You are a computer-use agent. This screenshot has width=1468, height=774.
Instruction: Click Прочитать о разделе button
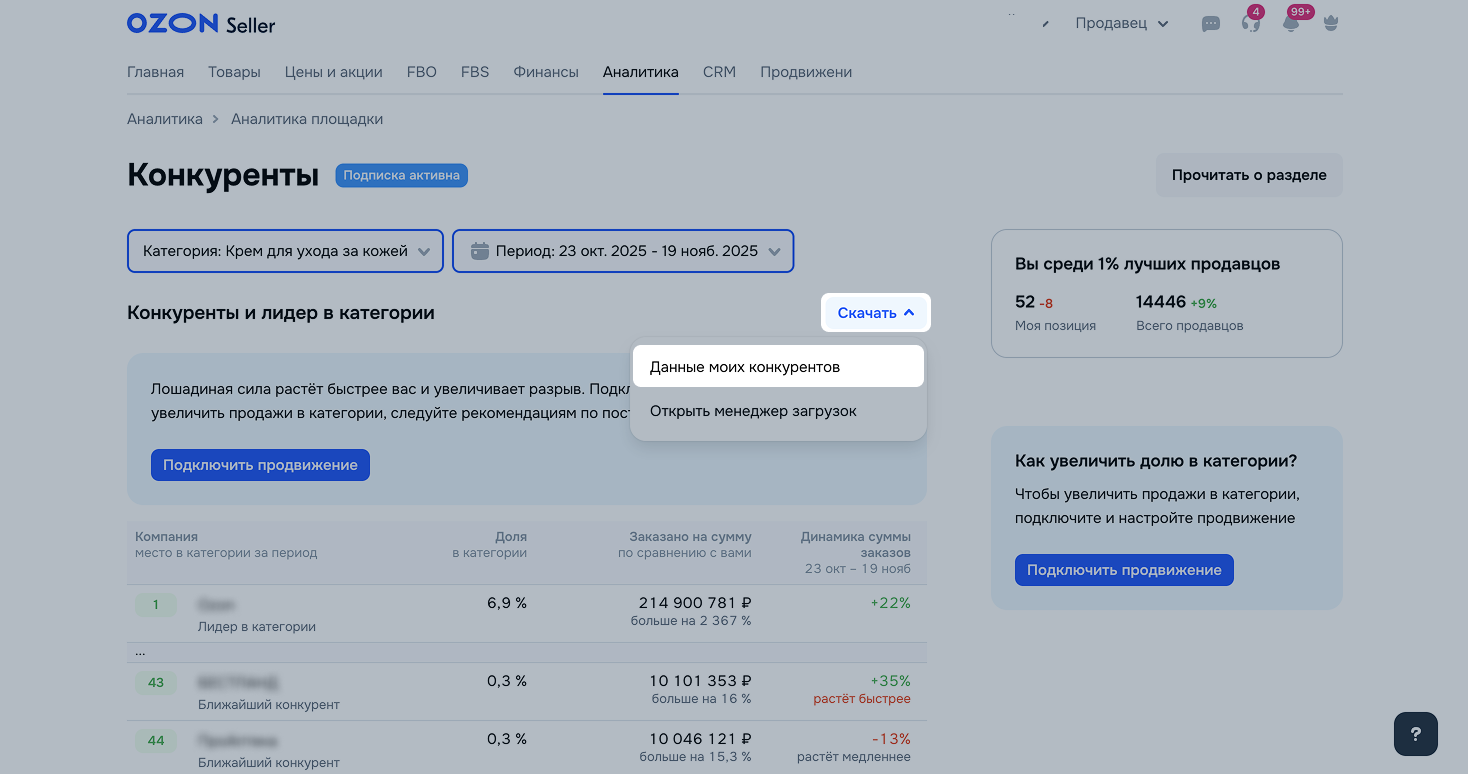click(1248, 175)
